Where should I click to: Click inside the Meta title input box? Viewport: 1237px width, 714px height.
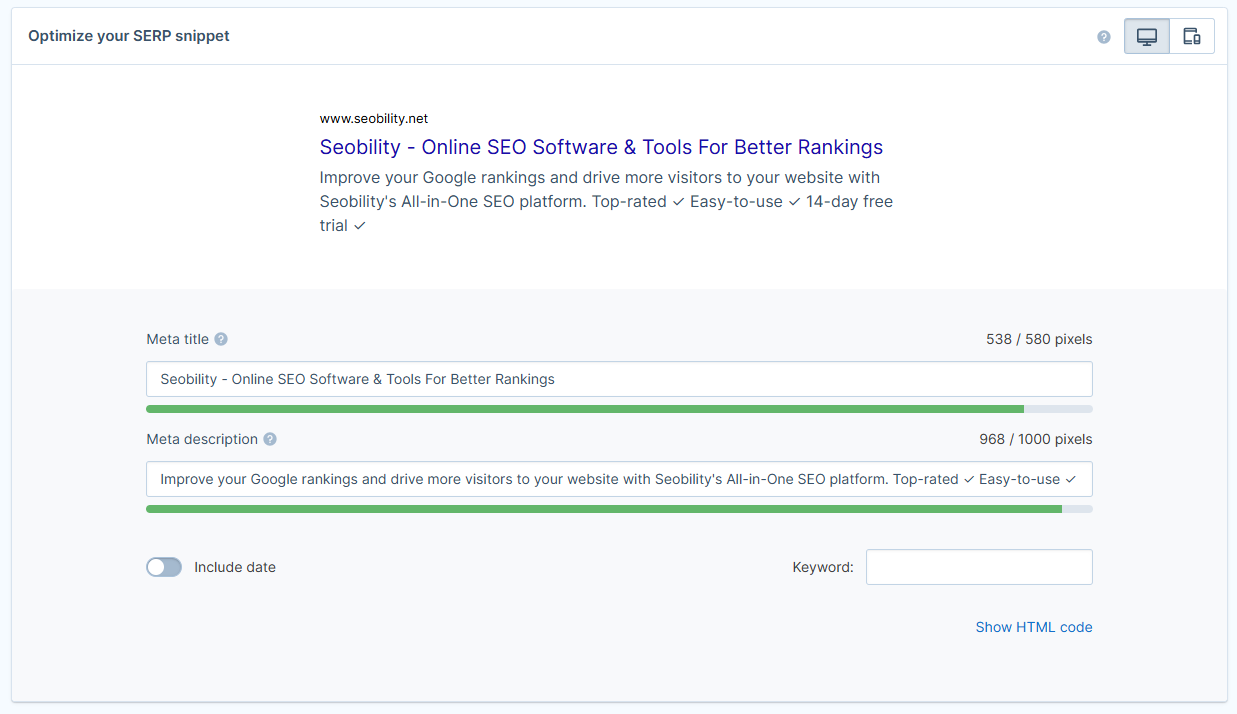(x=619, y=379)
